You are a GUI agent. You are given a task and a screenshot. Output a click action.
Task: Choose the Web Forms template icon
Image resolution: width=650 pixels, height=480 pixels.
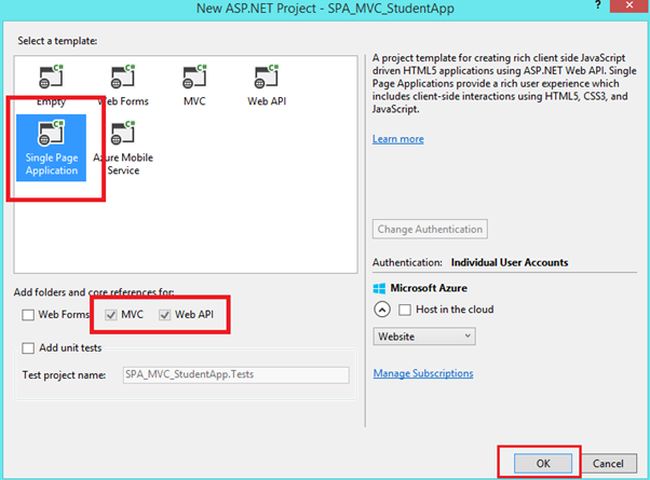[x=123, y=77]
